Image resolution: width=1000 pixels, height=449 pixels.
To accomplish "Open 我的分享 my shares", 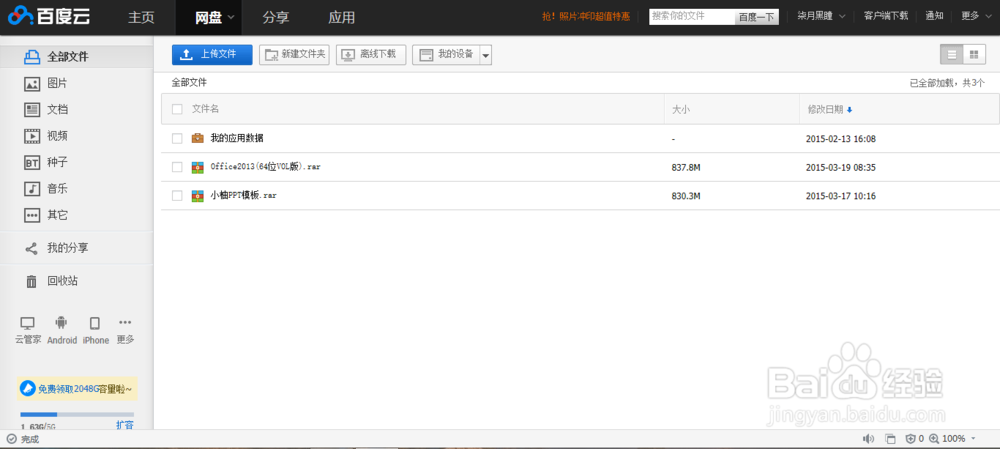I will click(67, 248).
